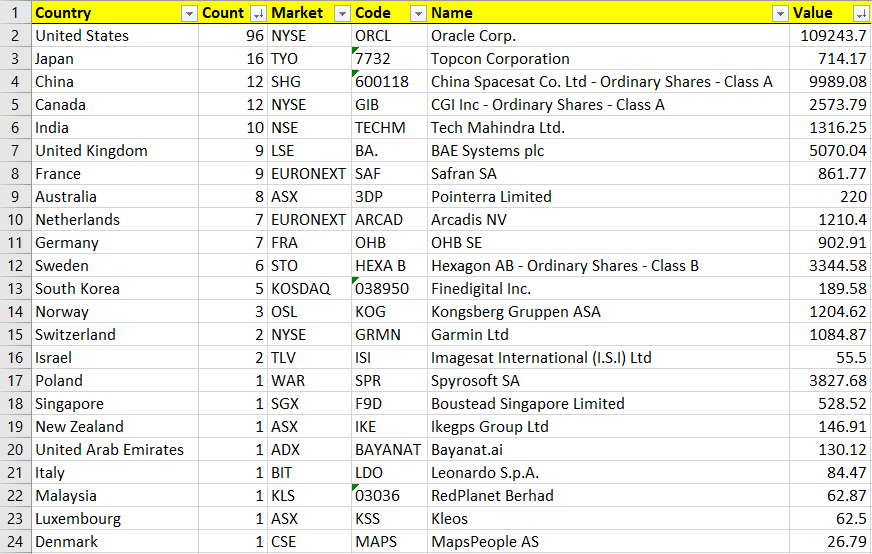Viewport: 872px width, 554px height.
Task: Select the cell 'OHB SE'
Action: [x=608, y=243]
